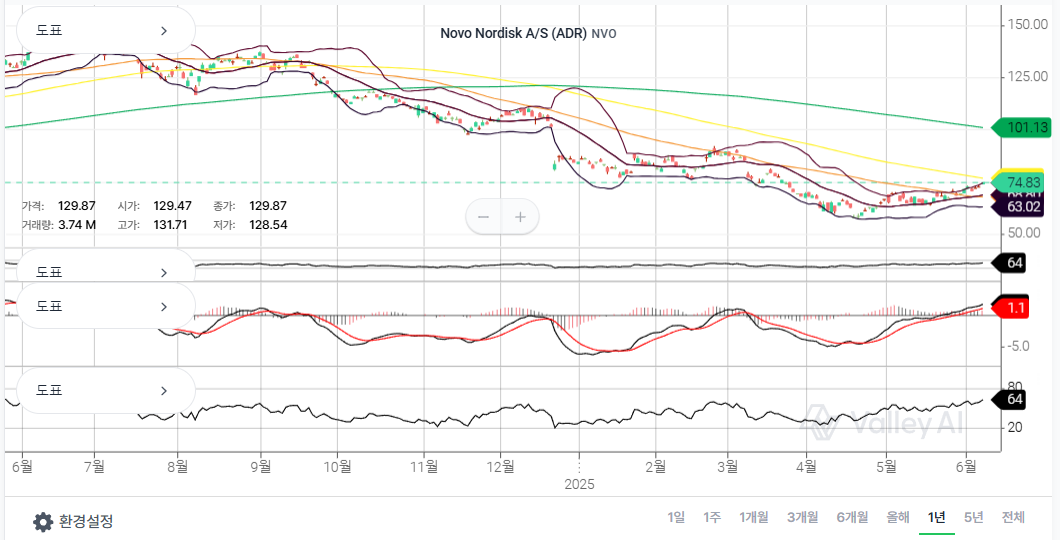Click the 74.83 current price tag
This screenshot has width=1060, height=540.
point(1020,182)
